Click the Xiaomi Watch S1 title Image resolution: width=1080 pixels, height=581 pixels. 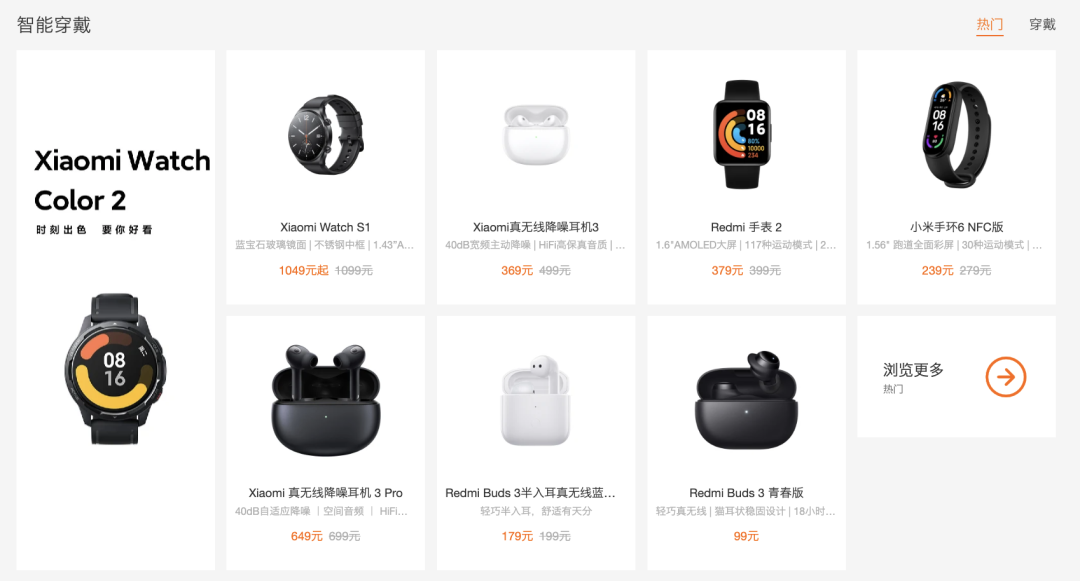(325, 227)
